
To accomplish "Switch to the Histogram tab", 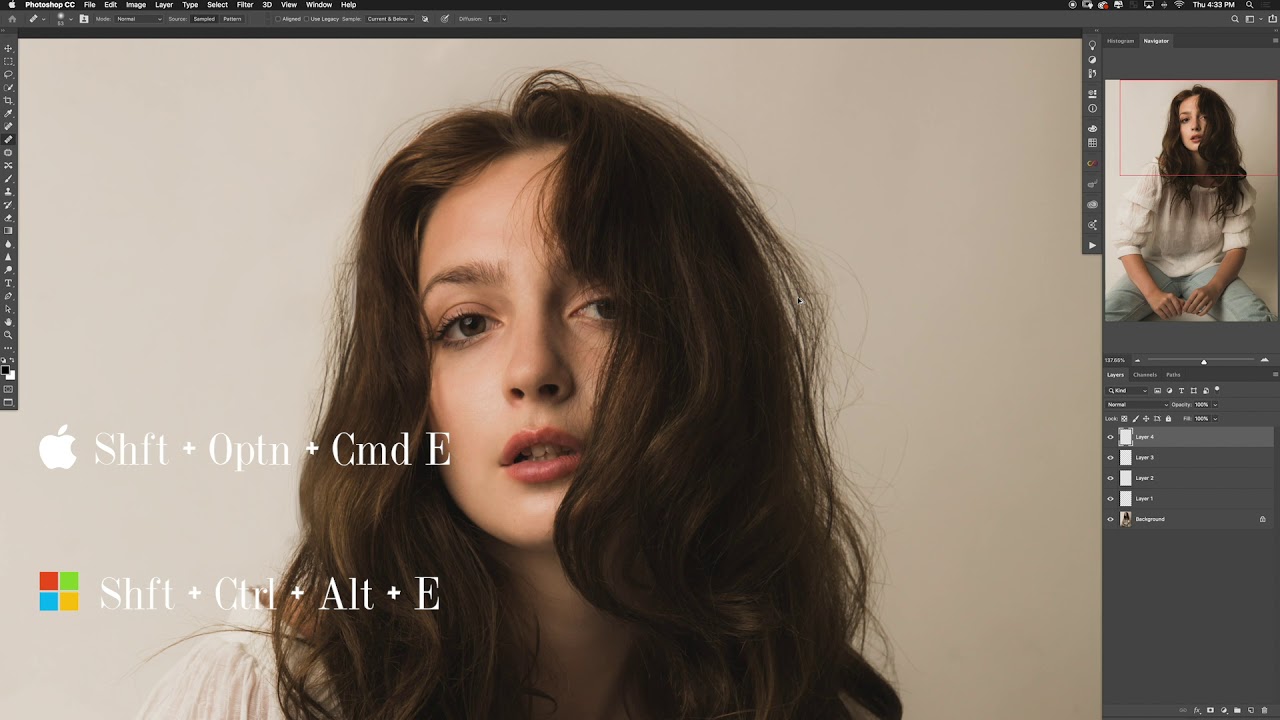I will [x=1121, y=41].
